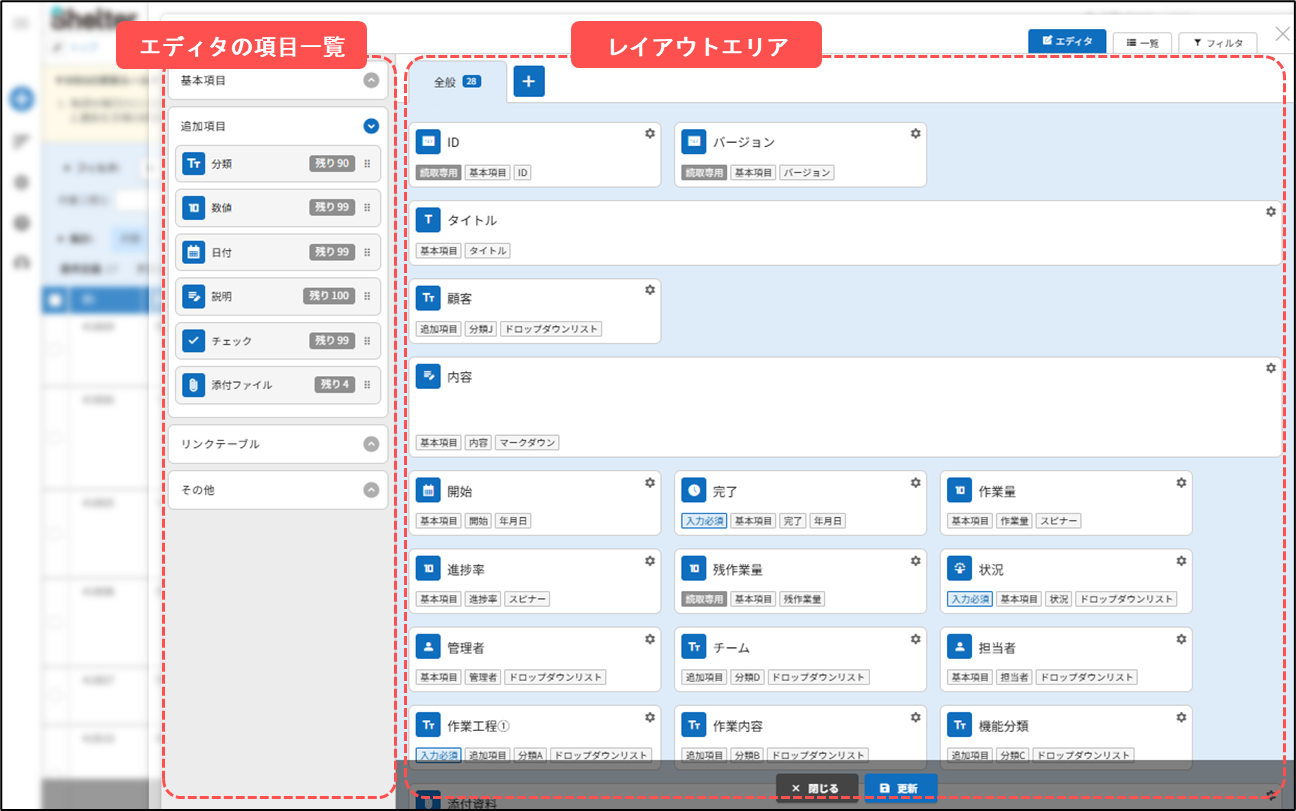Viewport: 1296px width, 811px height.
Task: Open settings gear on 残作業量 card
Action: click(x=915, y=560)
